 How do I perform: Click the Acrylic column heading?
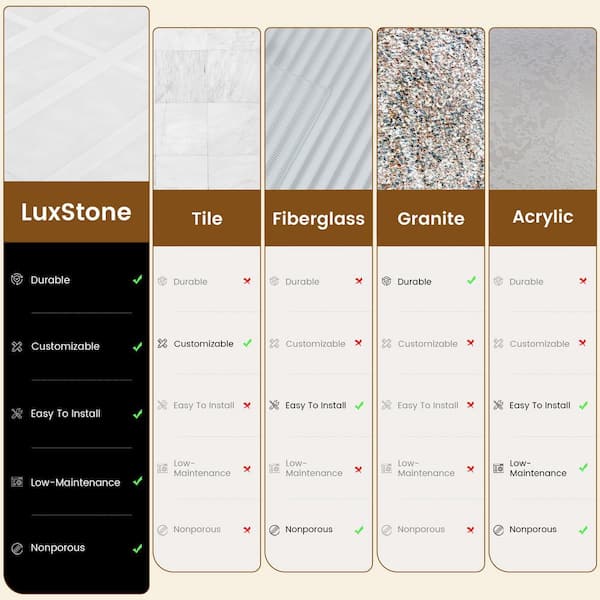[543, 217]
